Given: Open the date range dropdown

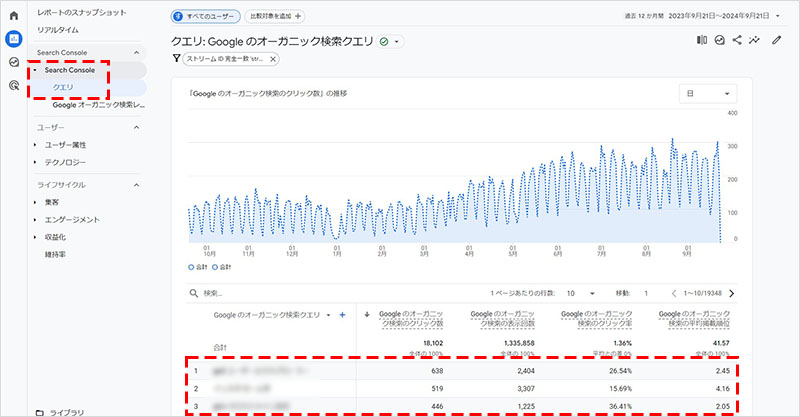Looking at the screenshot, I should [x=778, y=16].
